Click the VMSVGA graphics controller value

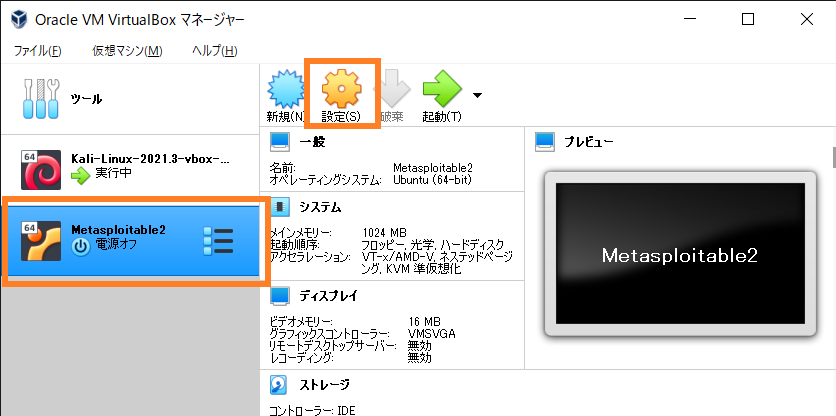point(432,334)
